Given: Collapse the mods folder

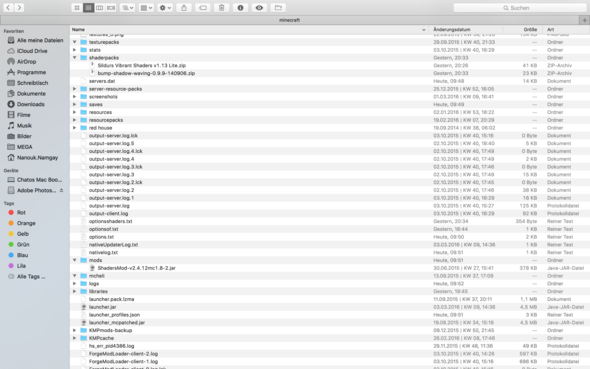Looking at the screenshot, I should coord(75,260).
